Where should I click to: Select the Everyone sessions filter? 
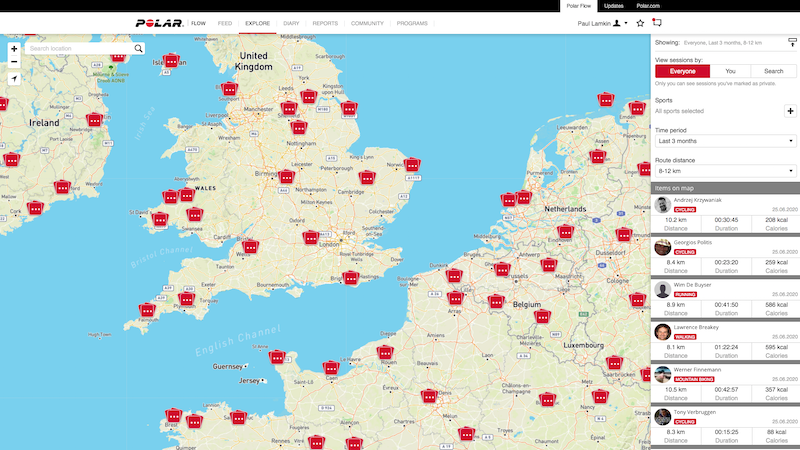pos(683,71)
